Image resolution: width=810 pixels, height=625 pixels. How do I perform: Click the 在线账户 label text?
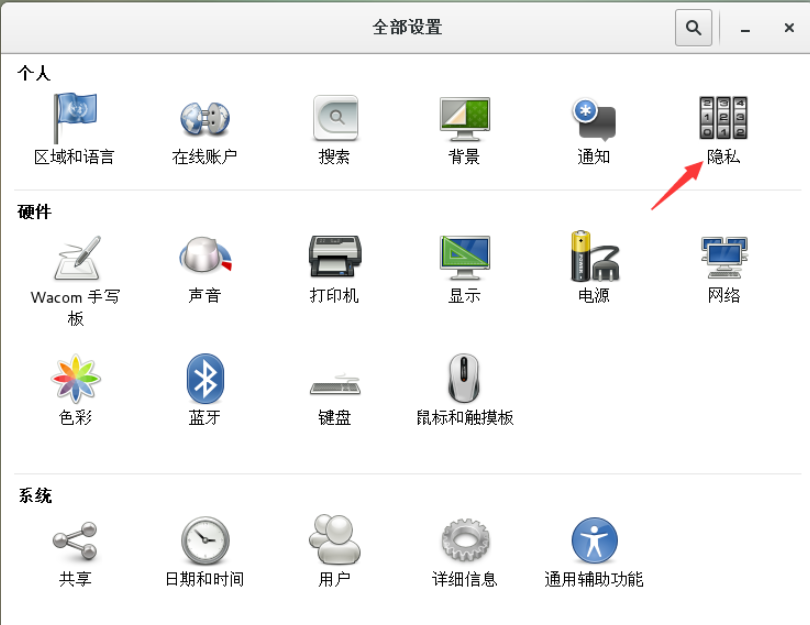coord(205,157)
